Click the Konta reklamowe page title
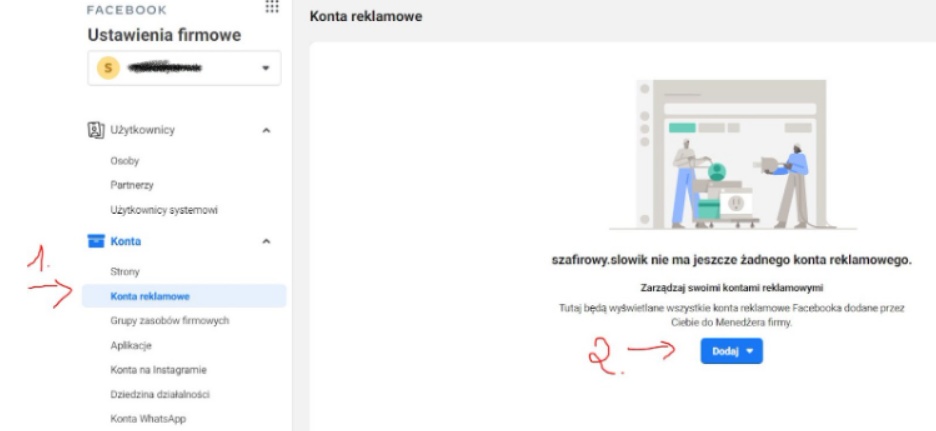This screenshot has height=431, width=936. (x=366, y=17)
